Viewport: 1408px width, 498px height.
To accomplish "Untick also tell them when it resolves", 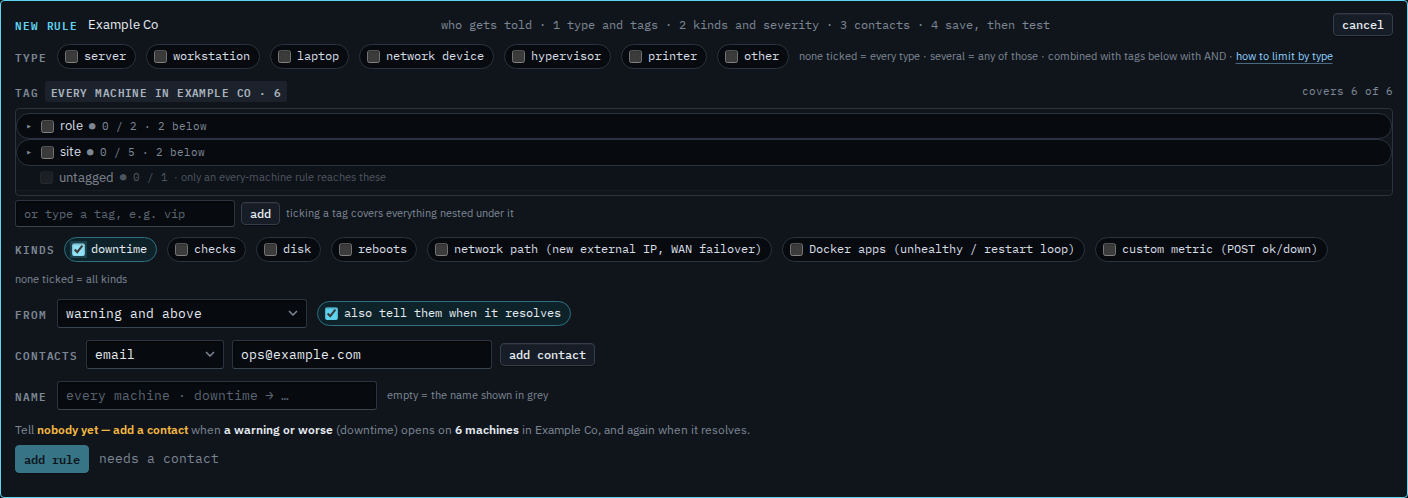I will 331,313.
